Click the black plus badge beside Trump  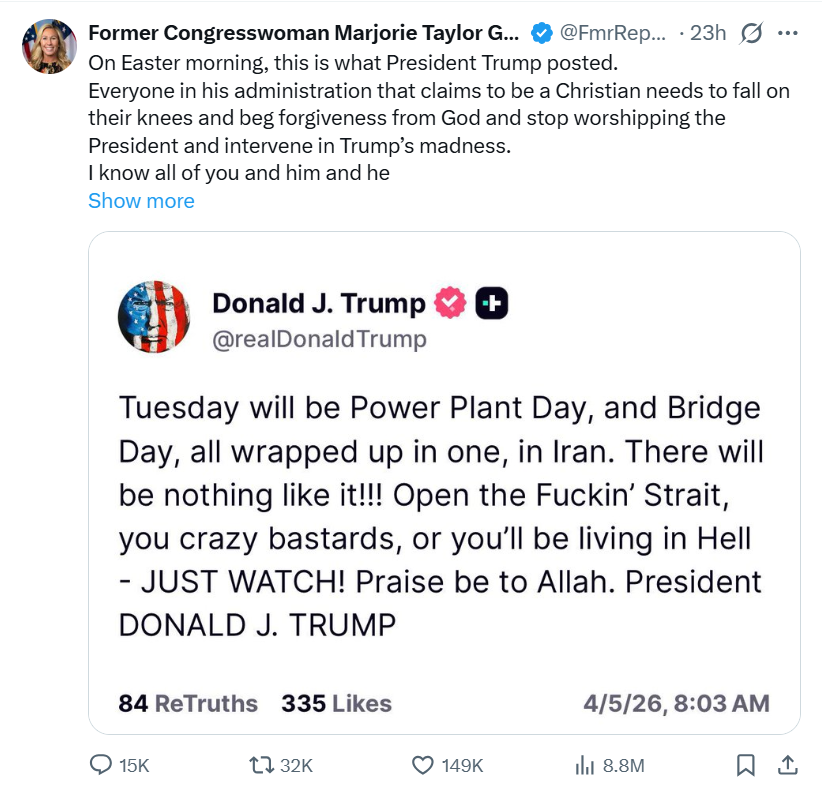tap(492, 303)
